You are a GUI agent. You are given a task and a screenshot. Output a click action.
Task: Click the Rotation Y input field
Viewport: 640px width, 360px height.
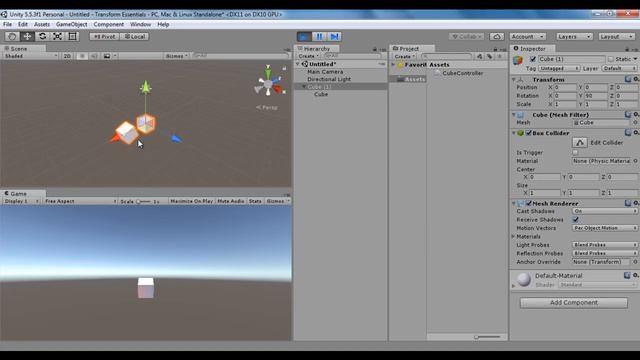click(596, 96)
